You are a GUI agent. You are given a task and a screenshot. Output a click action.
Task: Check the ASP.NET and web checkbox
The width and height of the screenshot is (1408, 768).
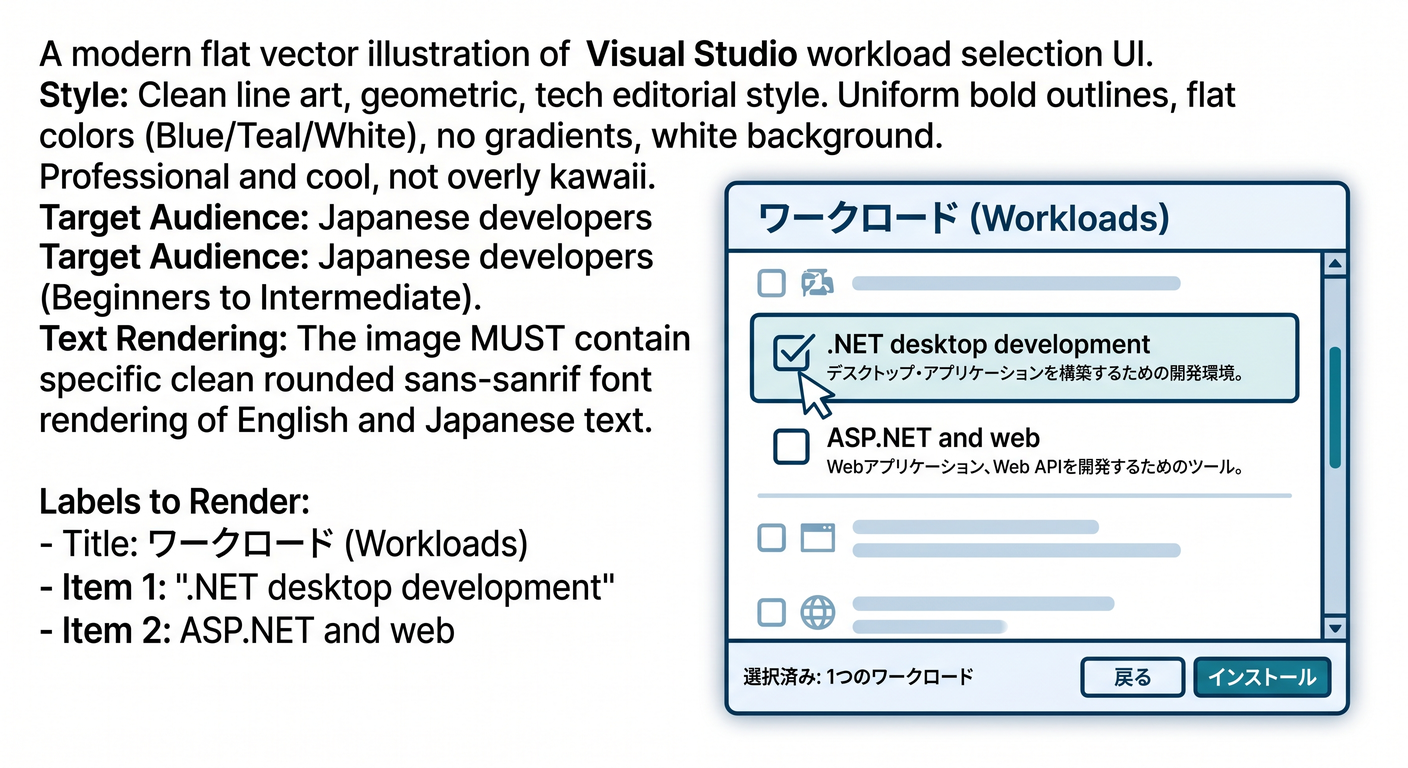[x=792, y=447]
